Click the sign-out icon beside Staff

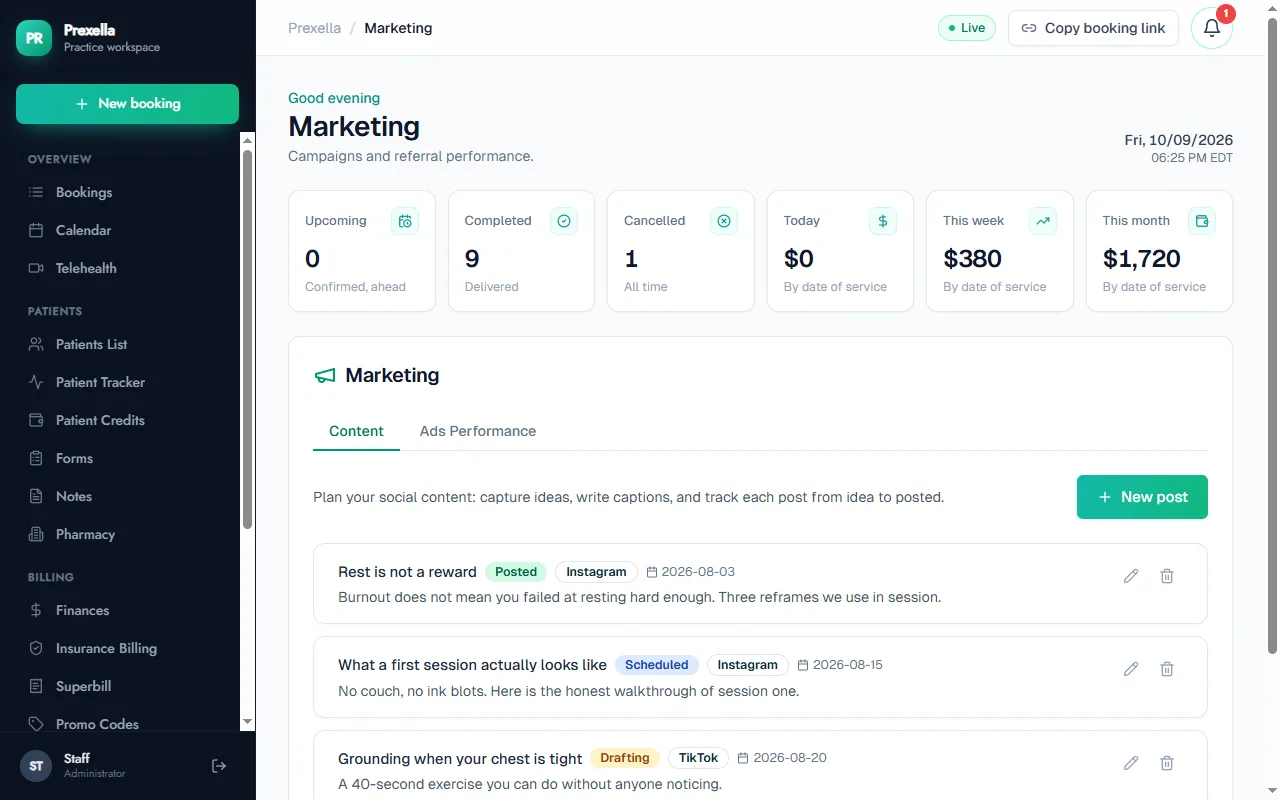pos(219,766)
